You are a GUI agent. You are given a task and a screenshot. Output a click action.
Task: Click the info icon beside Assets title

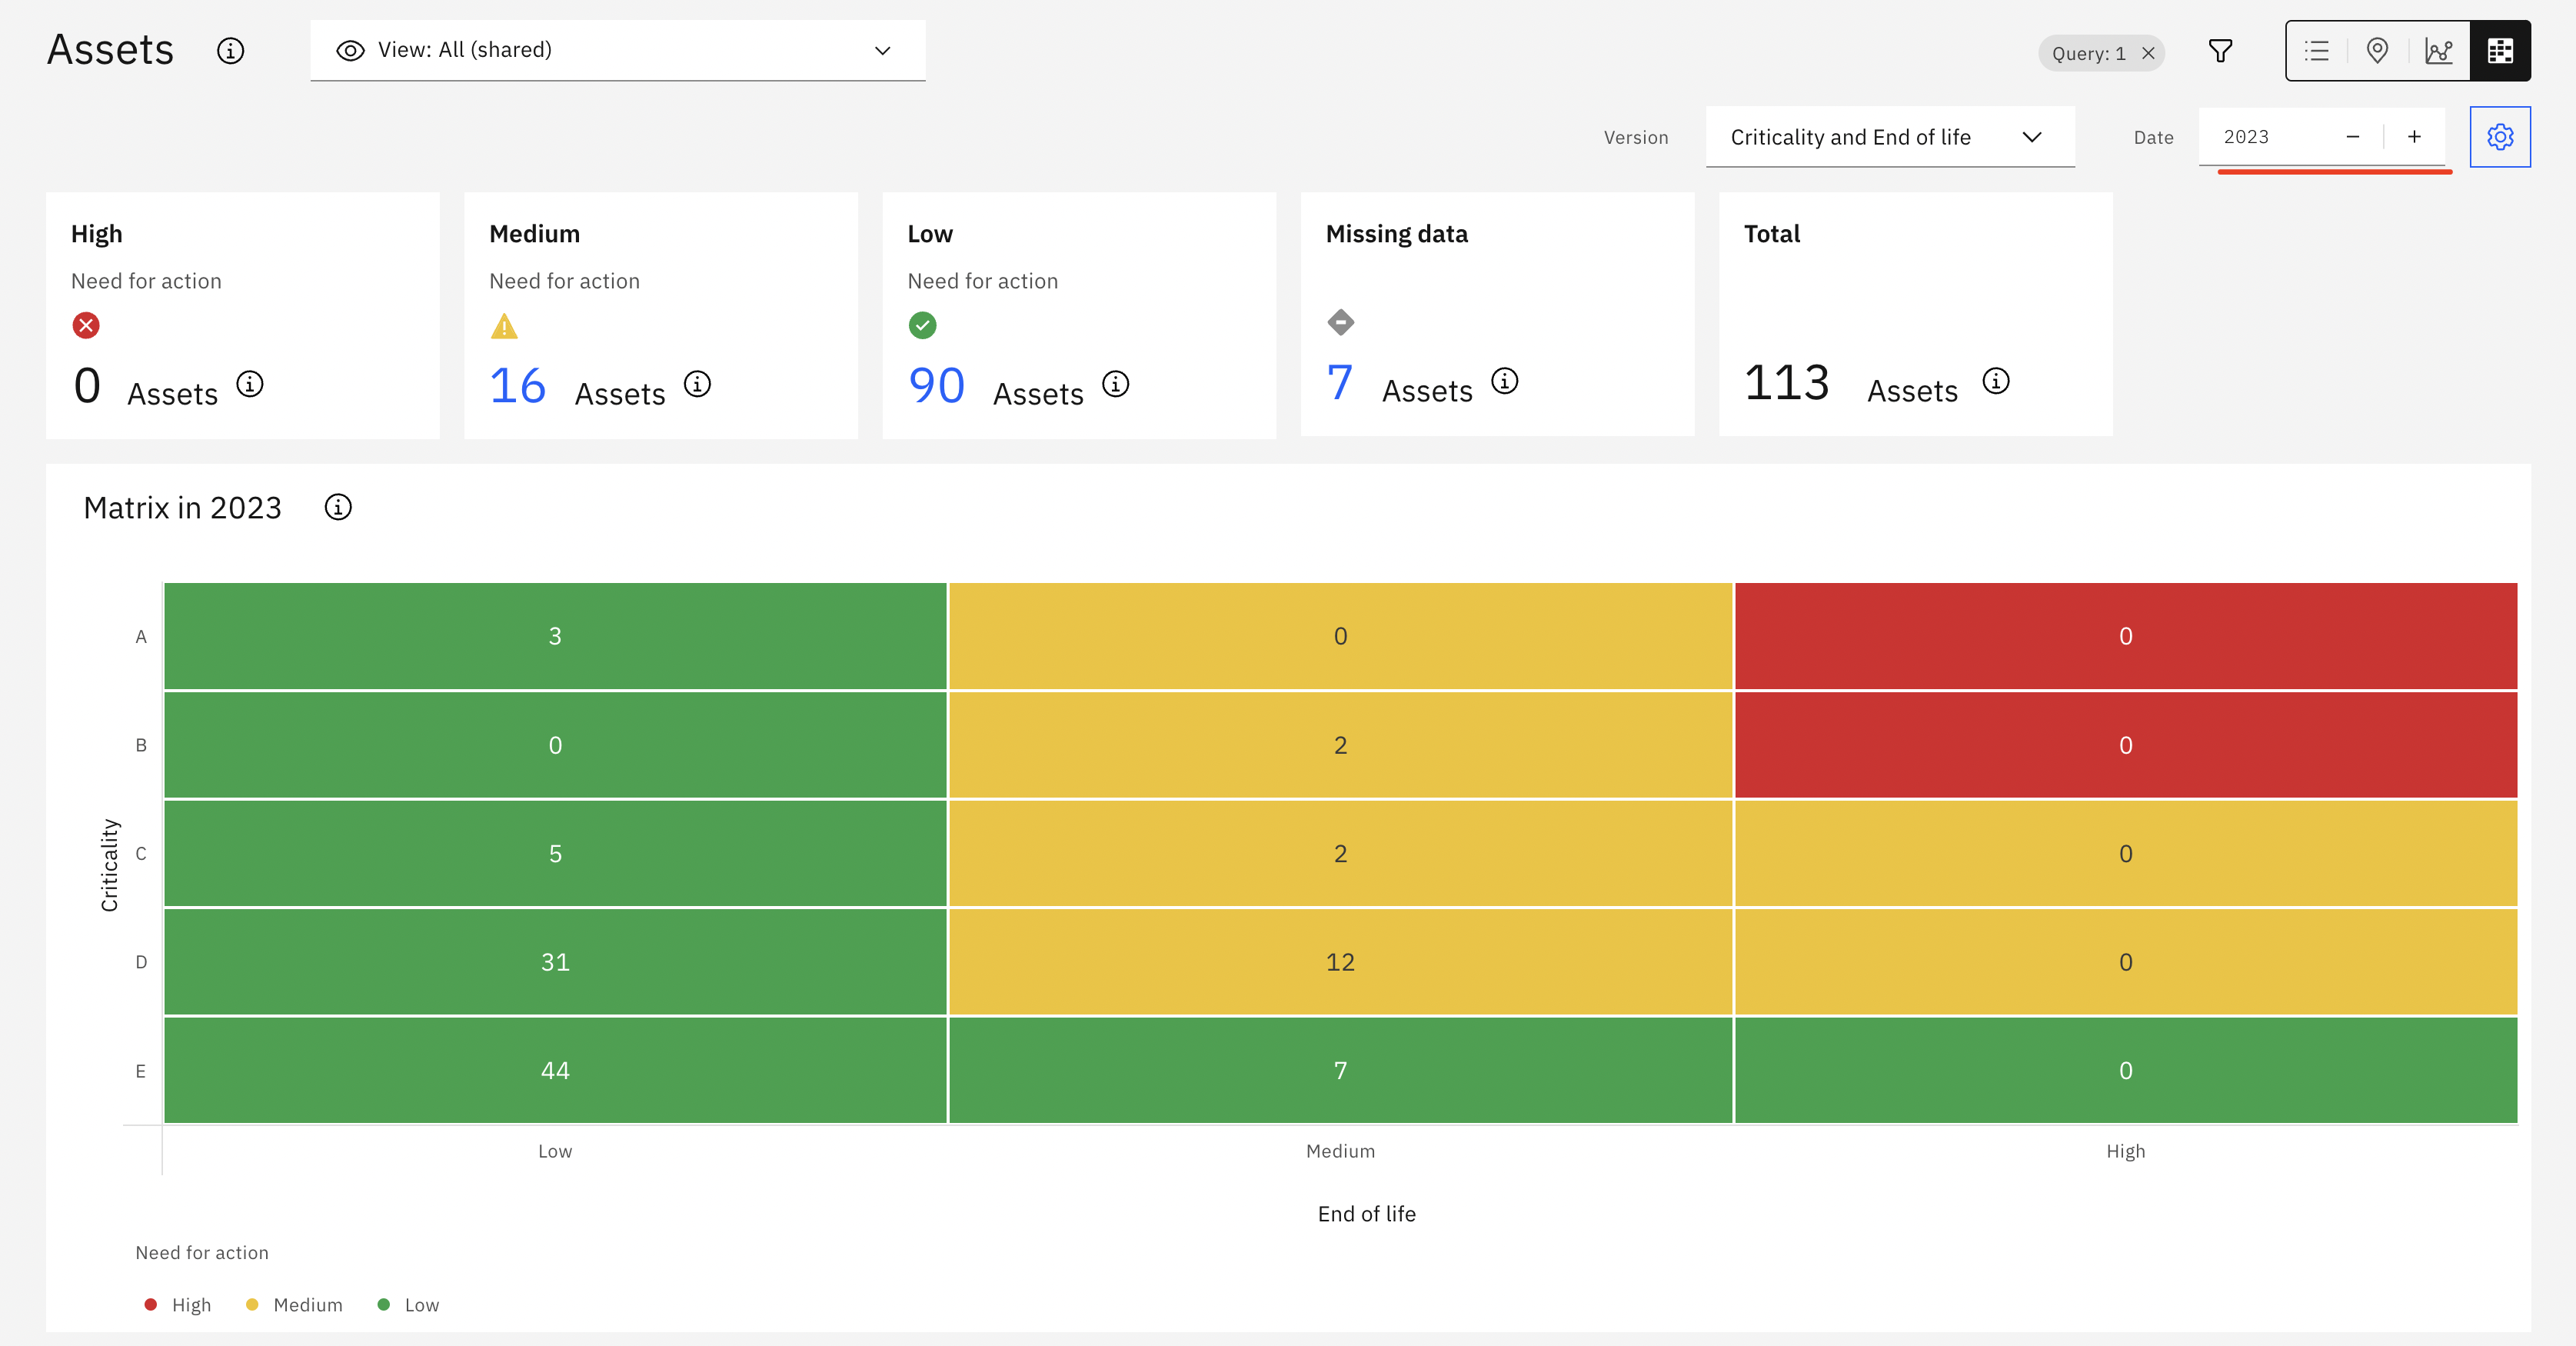pos(231,51)
